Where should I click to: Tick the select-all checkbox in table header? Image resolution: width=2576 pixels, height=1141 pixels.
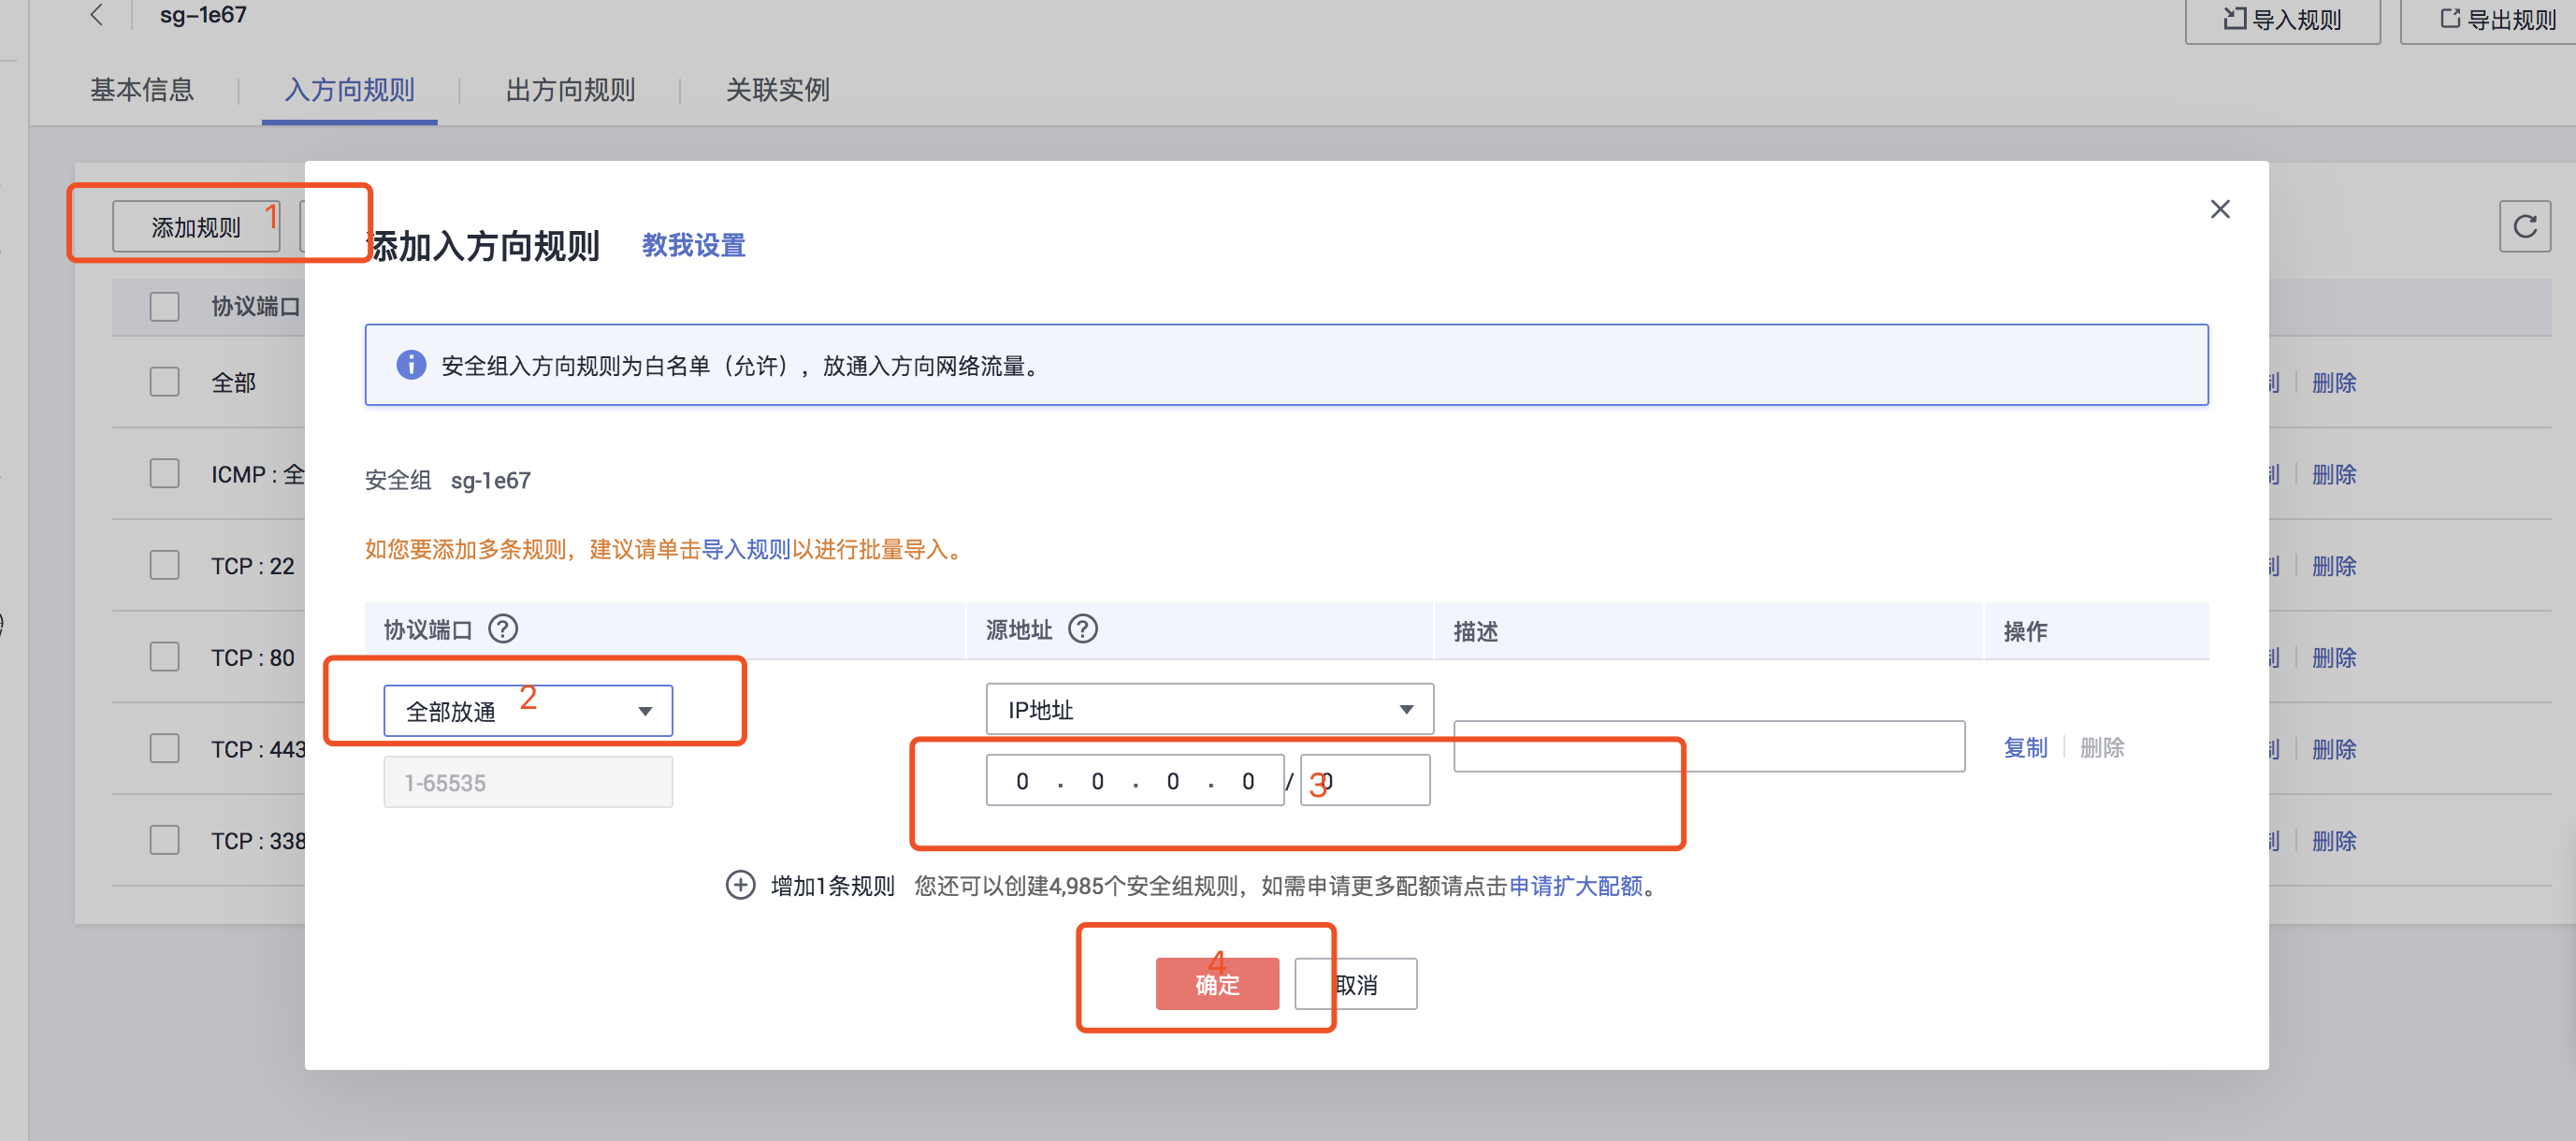coord(165,306)
